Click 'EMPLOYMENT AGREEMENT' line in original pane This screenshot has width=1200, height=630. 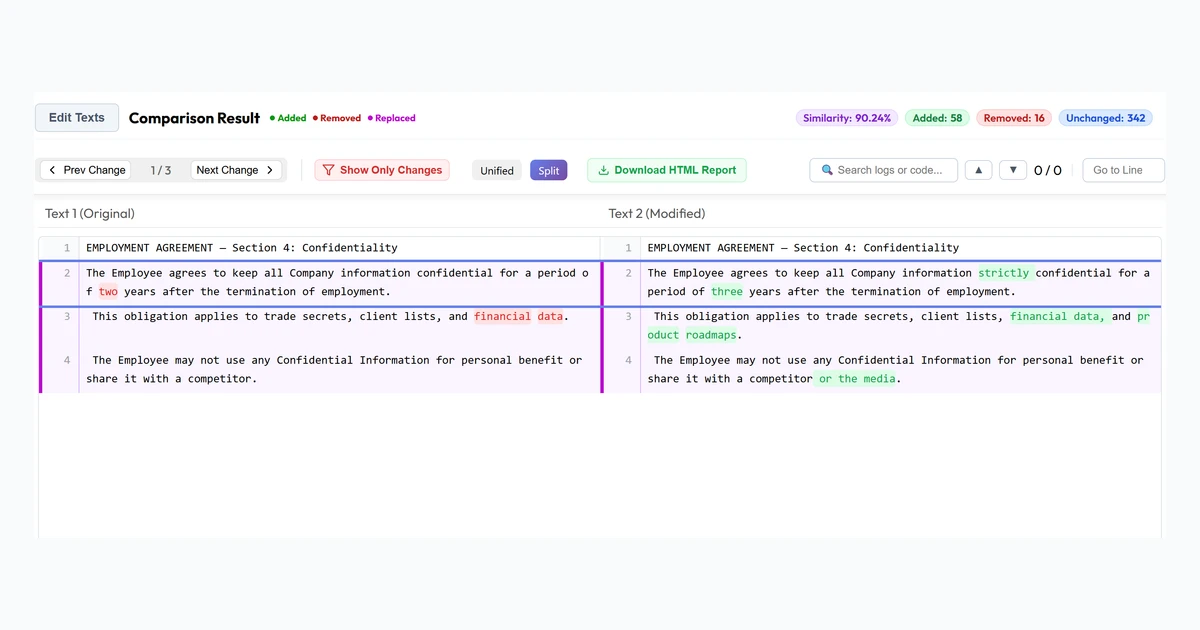[242, 247]
